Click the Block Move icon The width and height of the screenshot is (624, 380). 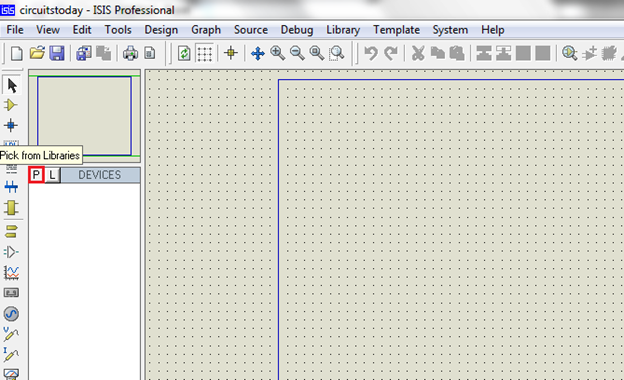pyautogui.click(x=503, y=53)
